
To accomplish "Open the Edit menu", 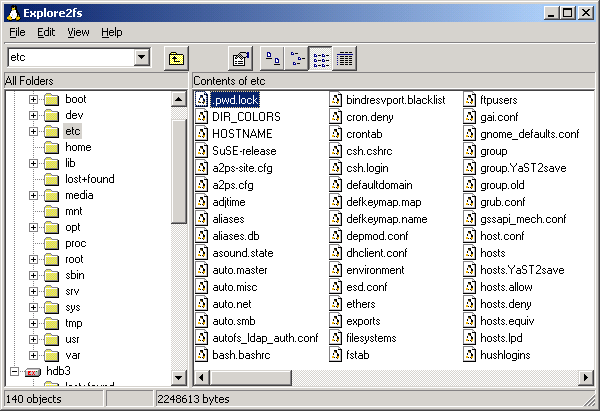I will (46, 33).
